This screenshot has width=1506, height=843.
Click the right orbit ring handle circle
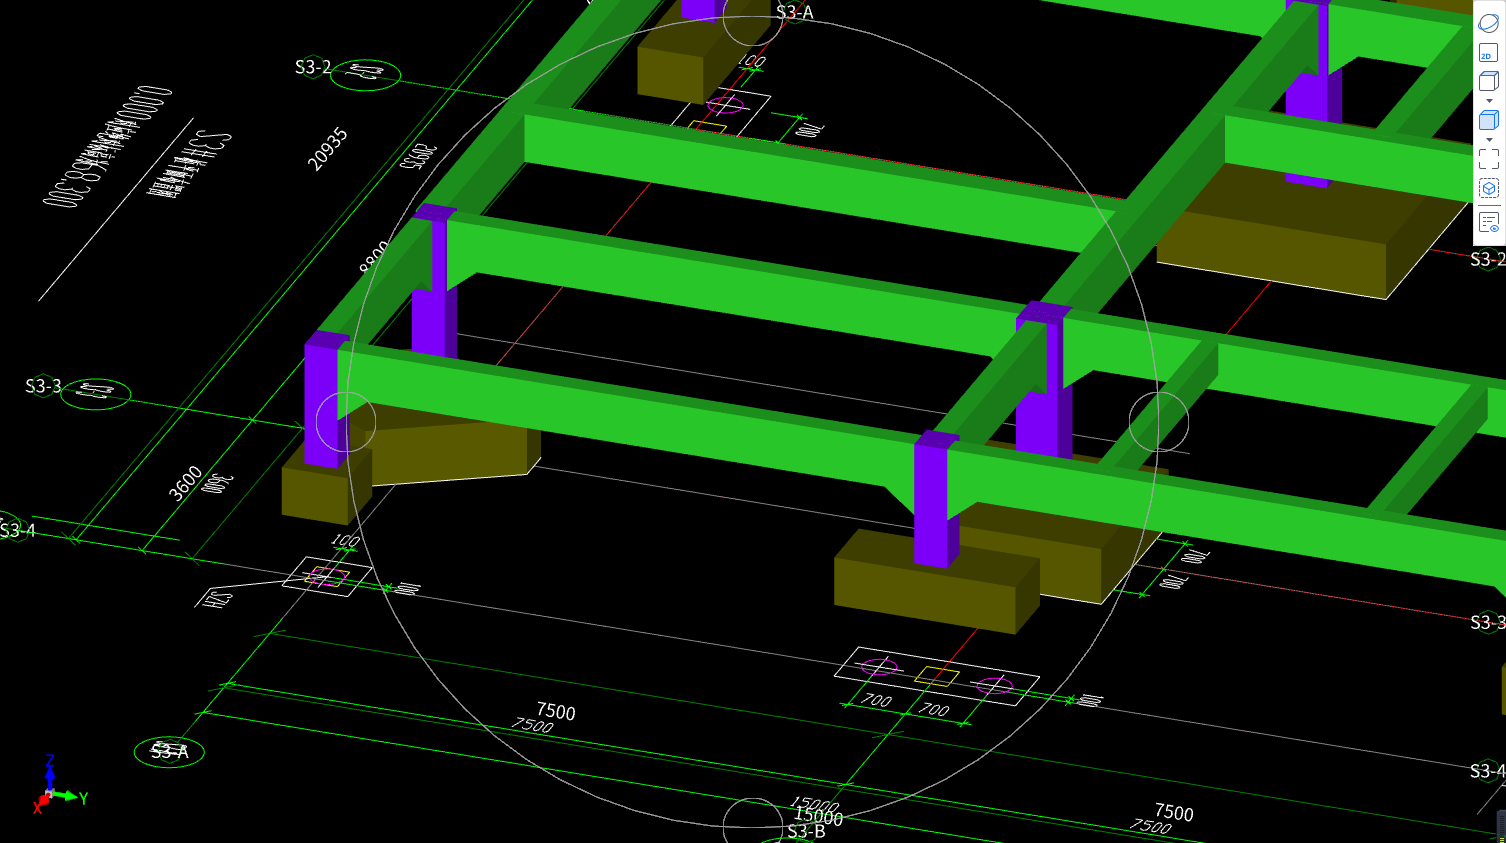point(1159,421)
